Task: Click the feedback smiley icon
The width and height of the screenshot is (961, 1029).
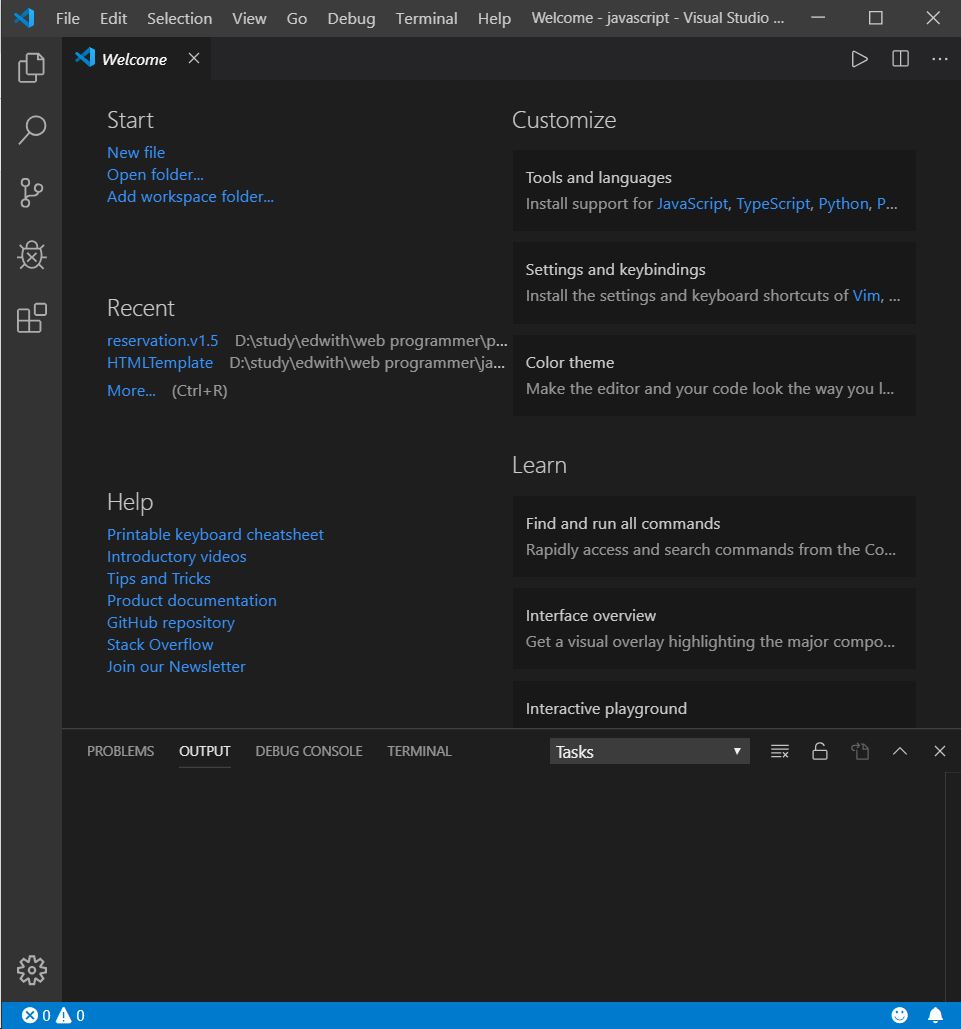Action: coord(899,1016)
